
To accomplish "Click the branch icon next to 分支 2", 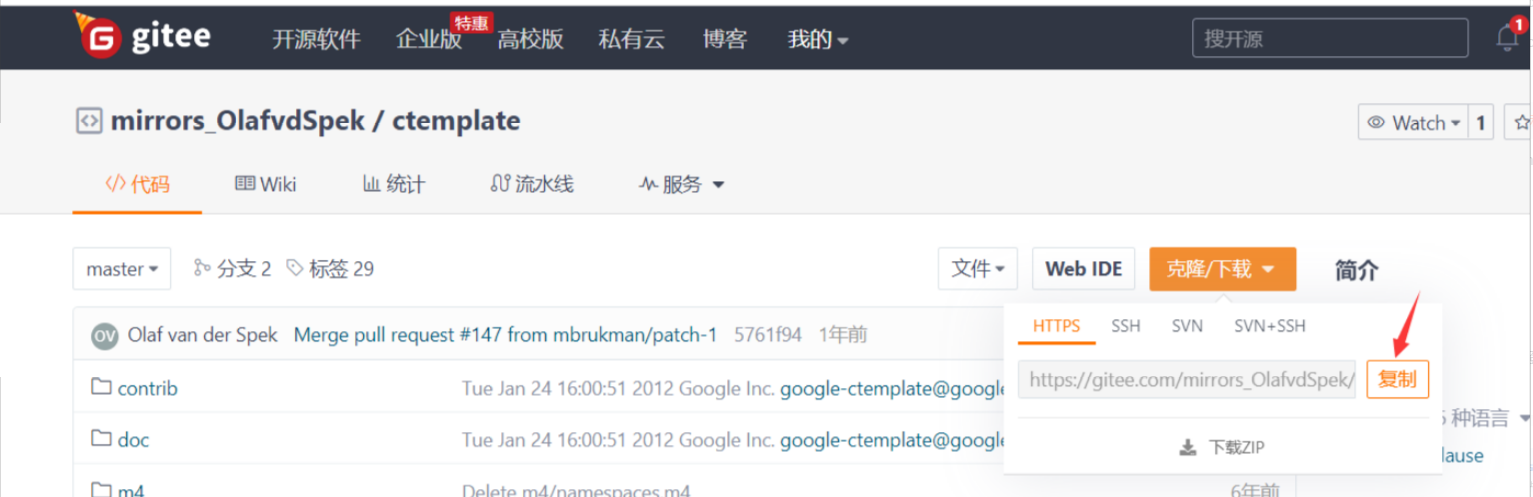I will coord(202,268).
